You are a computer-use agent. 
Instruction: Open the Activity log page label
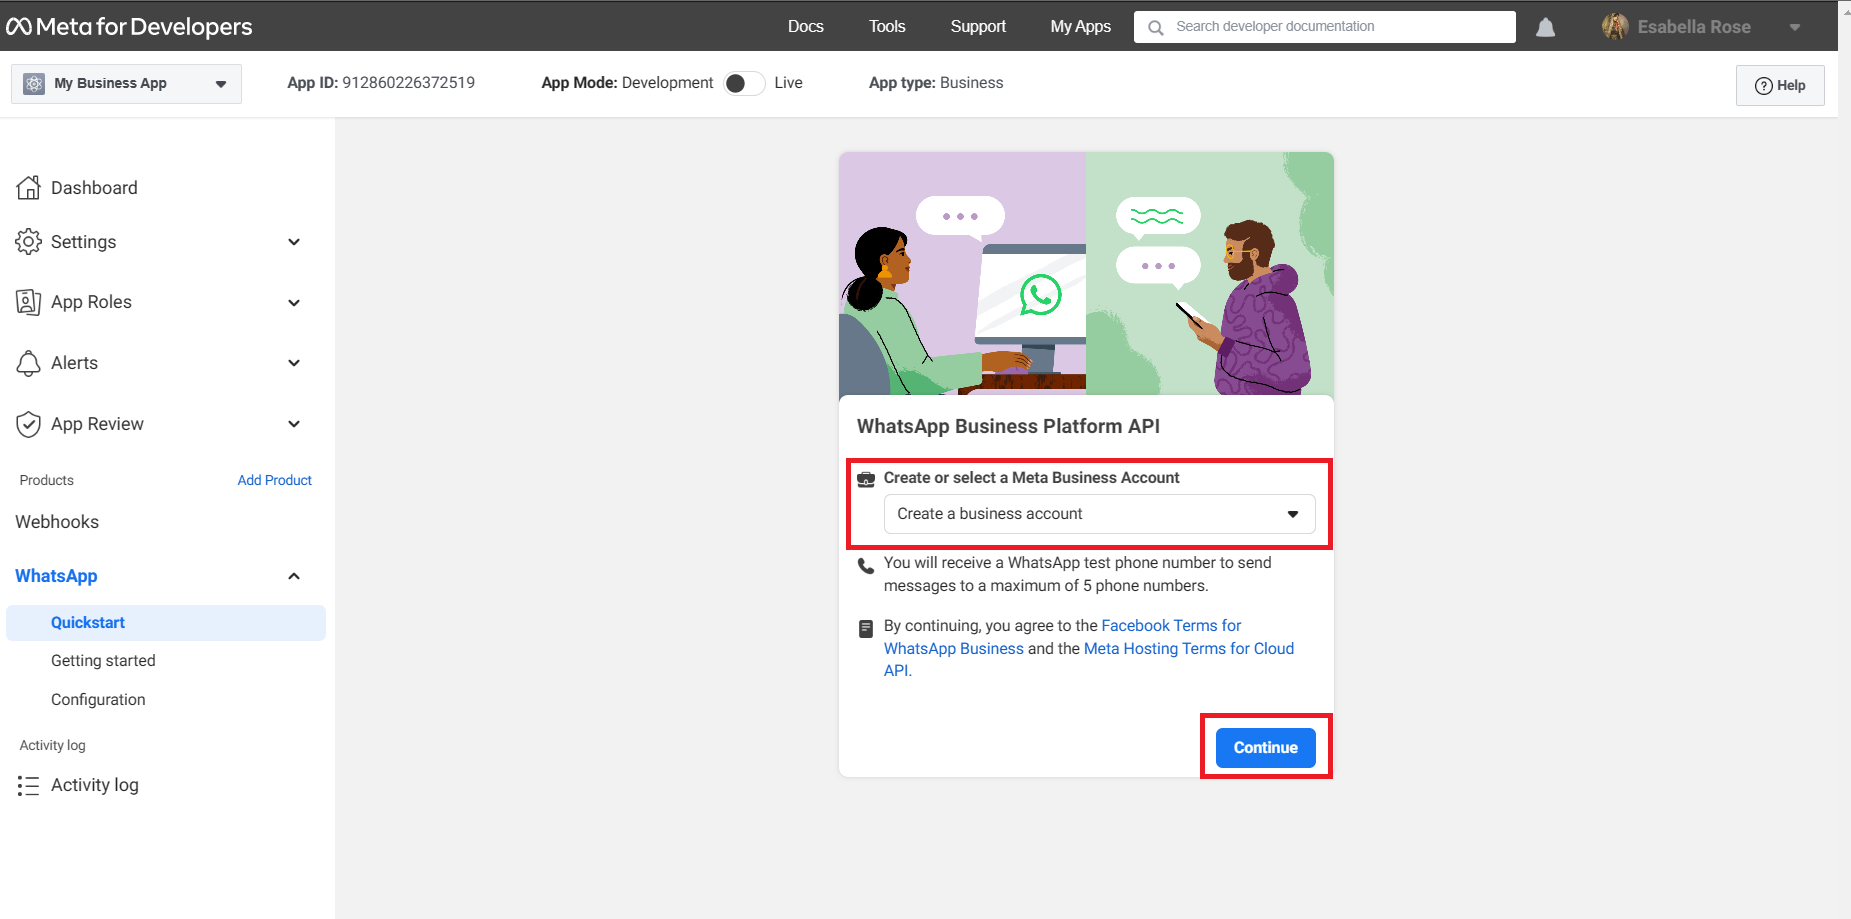(95, 785)
